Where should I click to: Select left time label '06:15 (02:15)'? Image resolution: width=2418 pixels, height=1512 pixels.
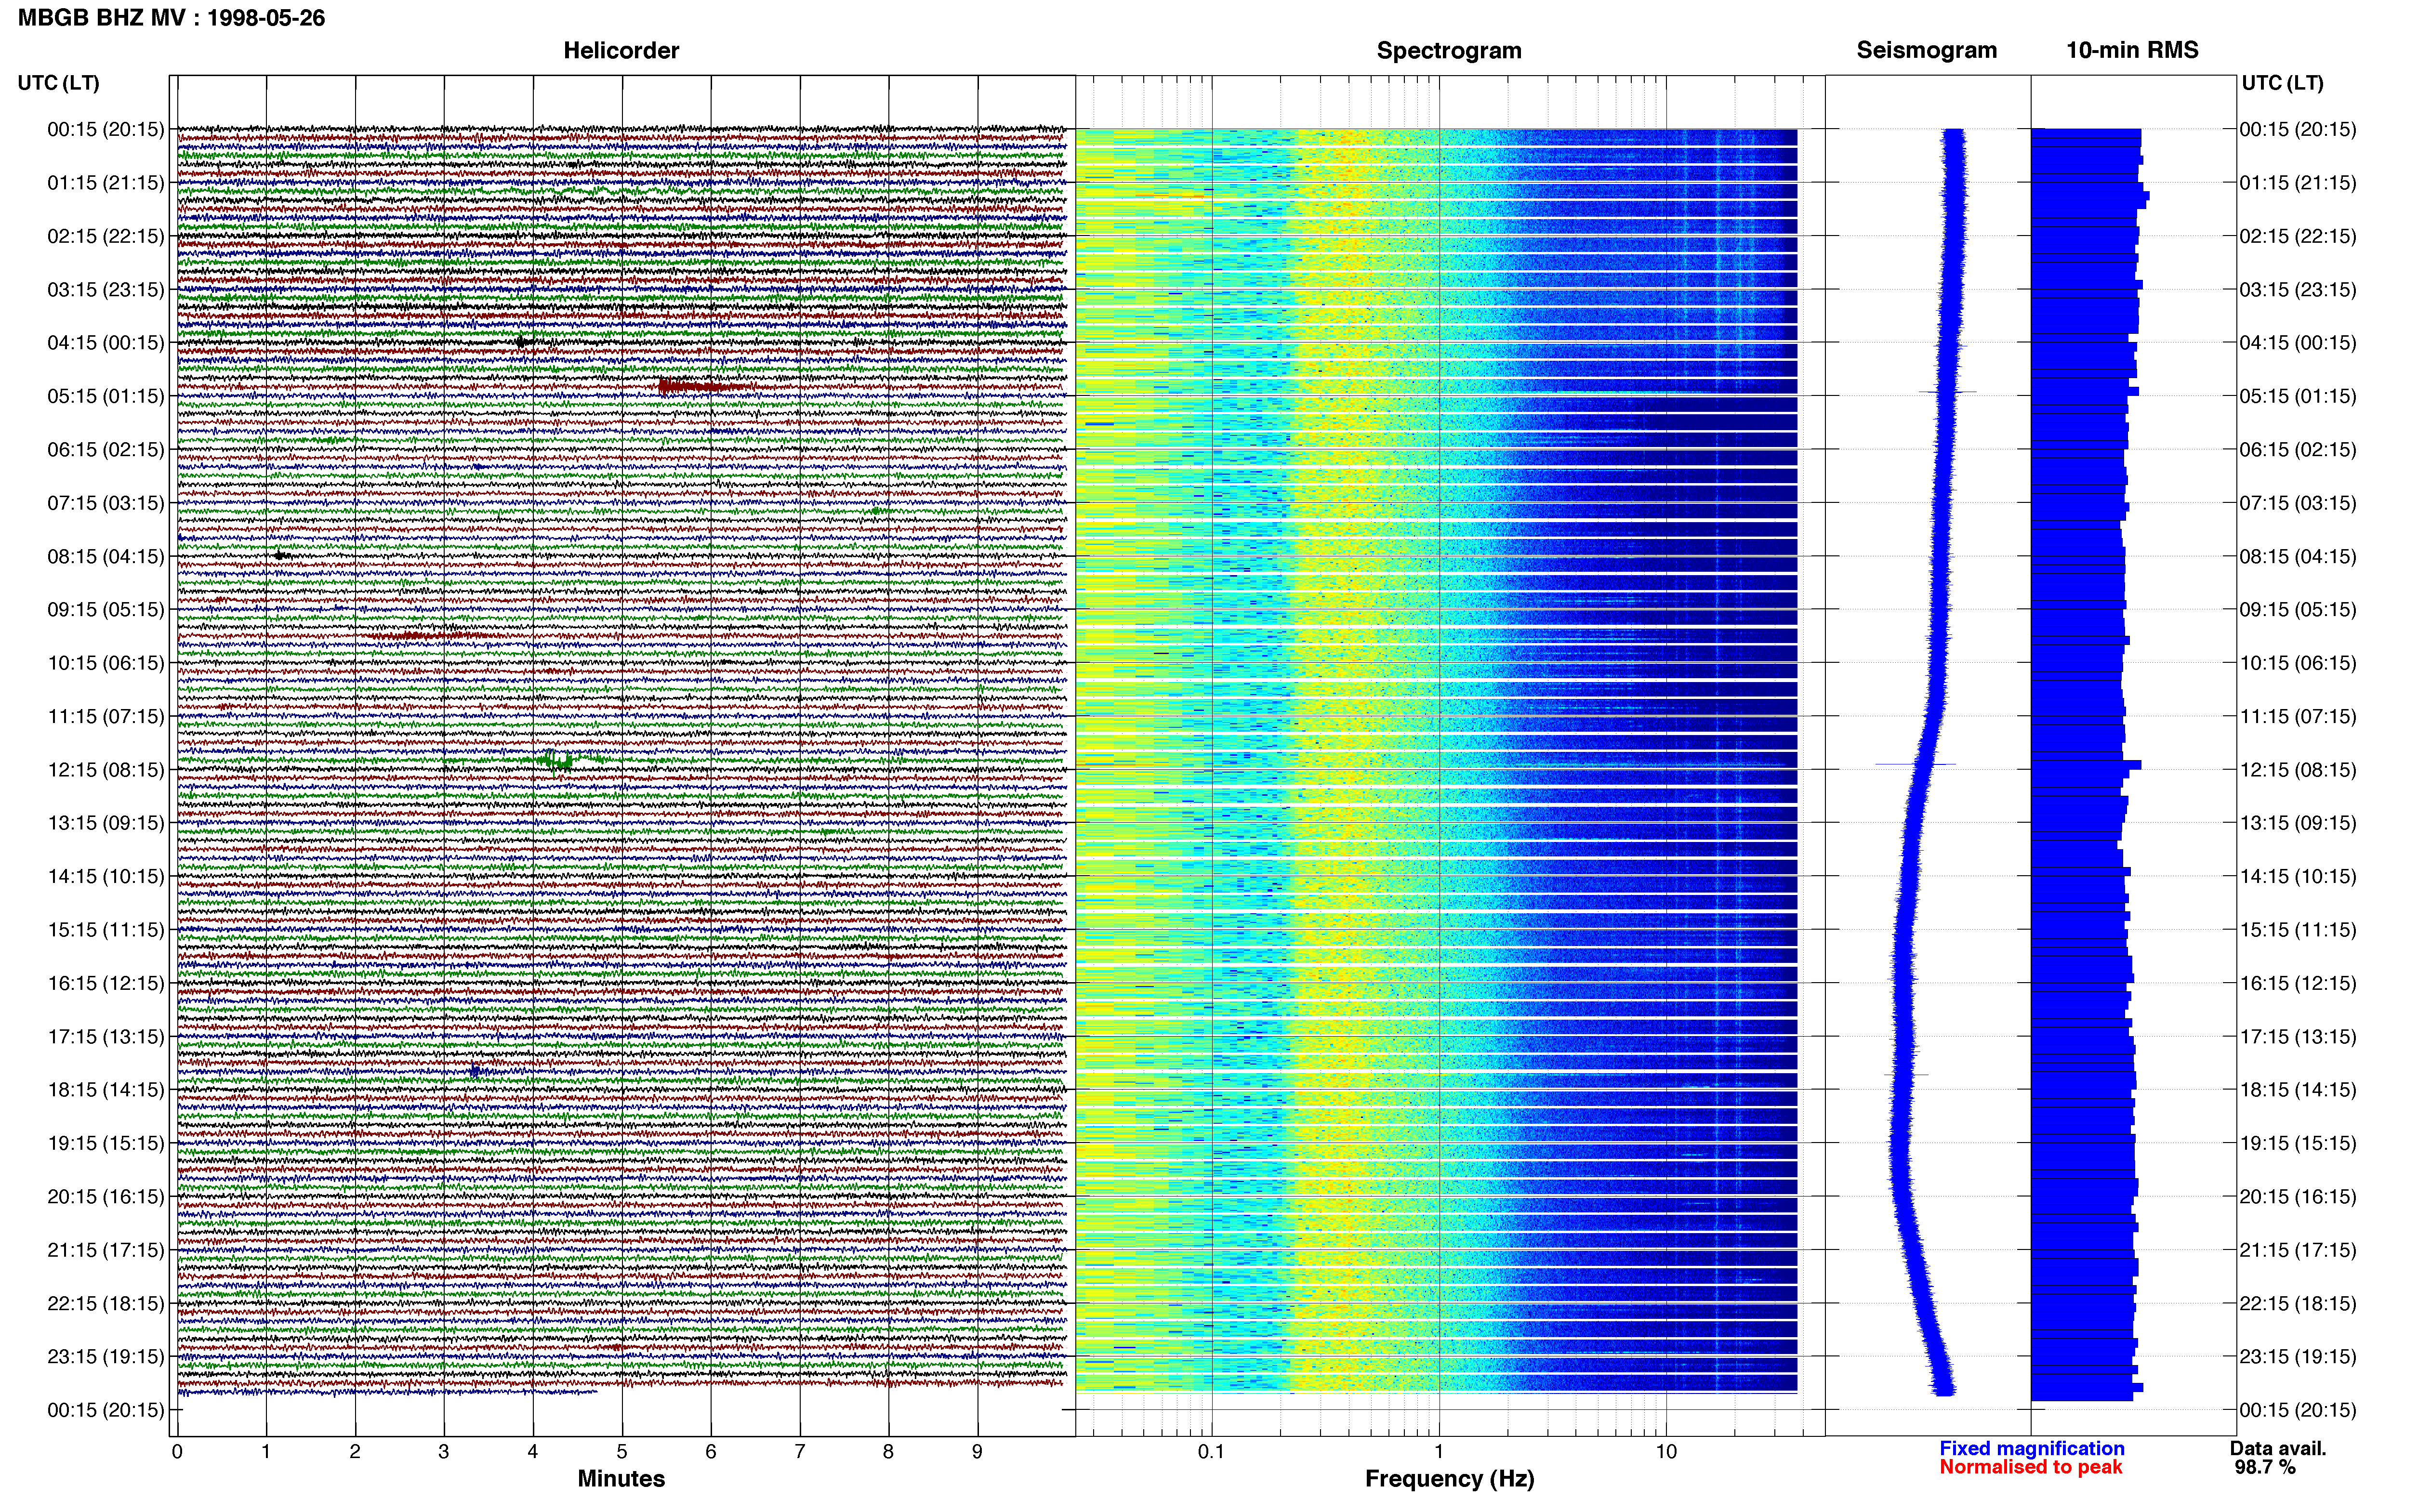click(x=105, y=450)
